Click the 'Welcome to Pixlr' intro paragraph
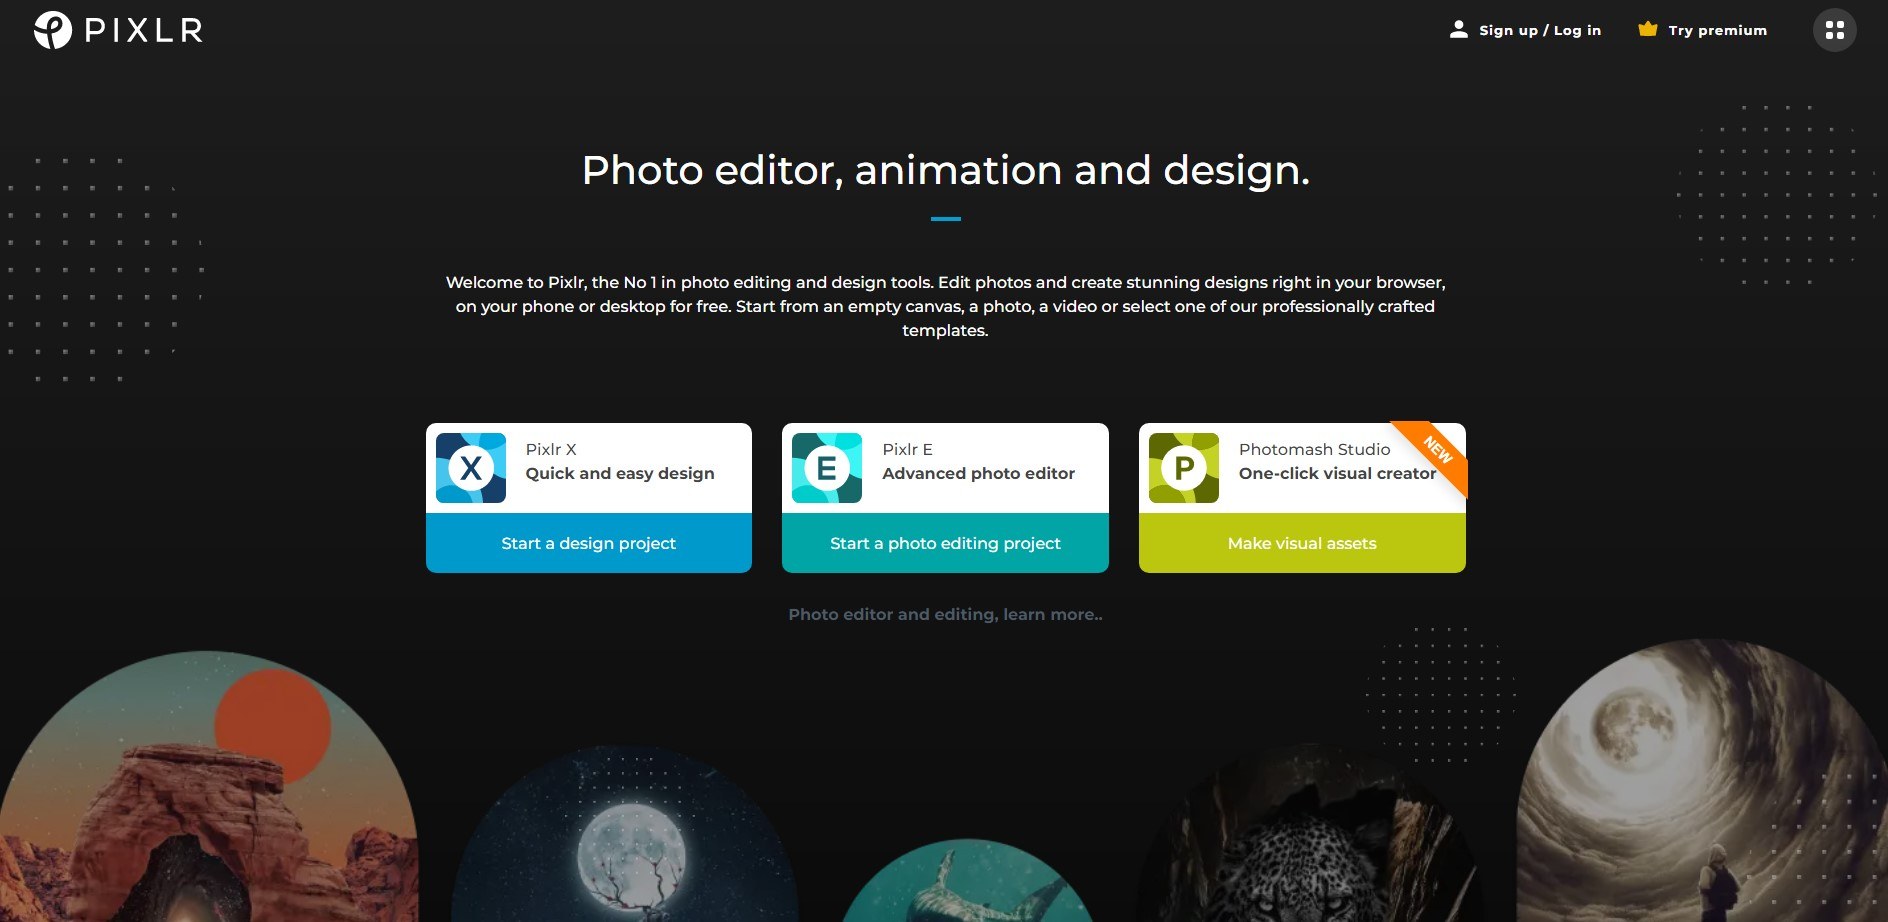 (945, 306)
